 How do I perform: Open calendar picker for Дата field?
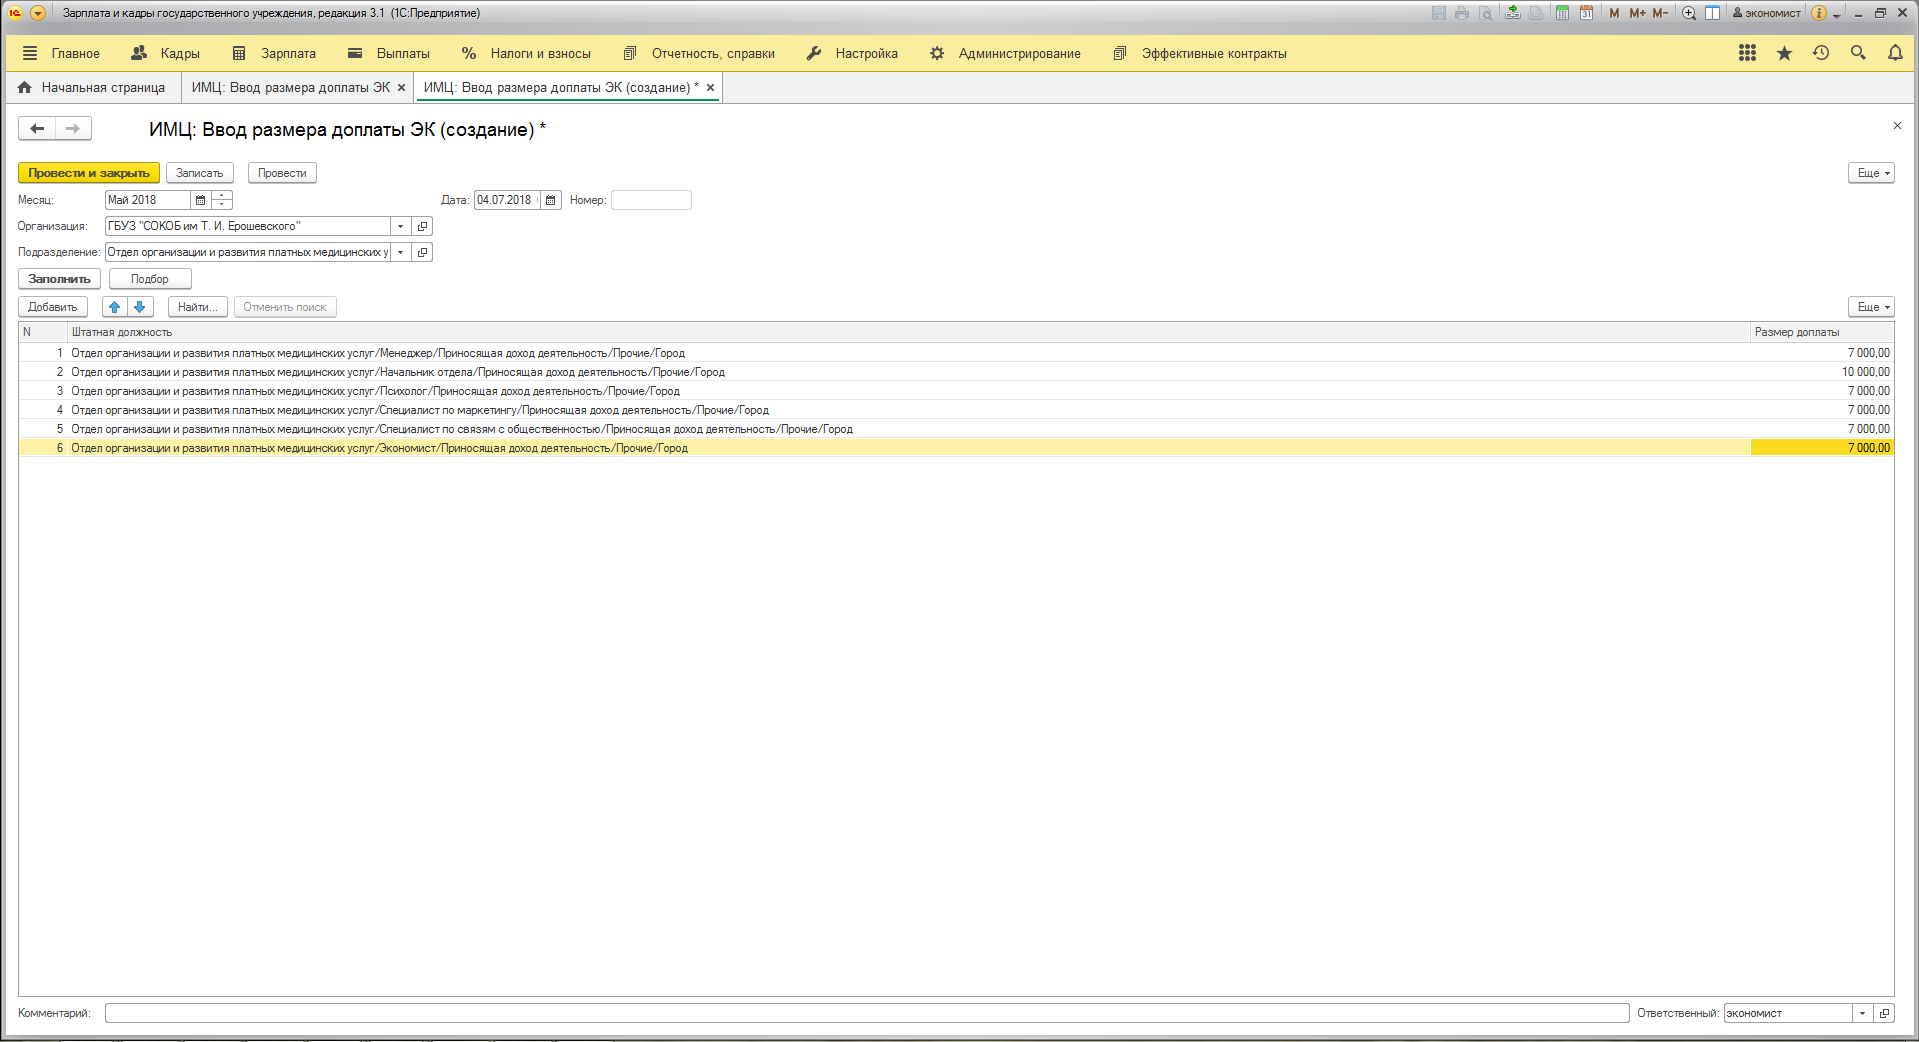click(551, 200)
